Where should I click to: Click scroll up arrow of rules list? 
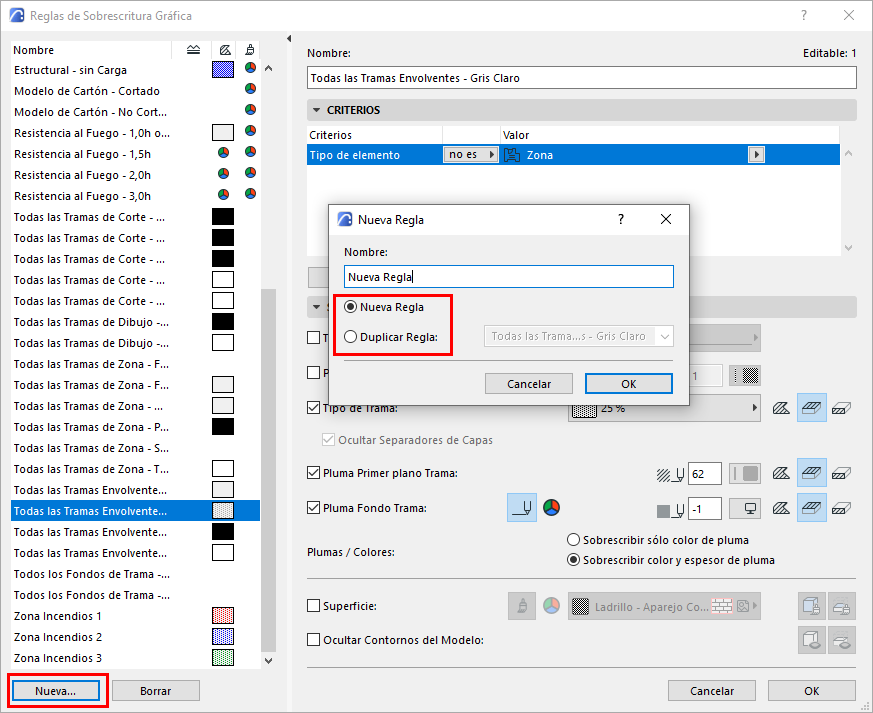point(268,68)
